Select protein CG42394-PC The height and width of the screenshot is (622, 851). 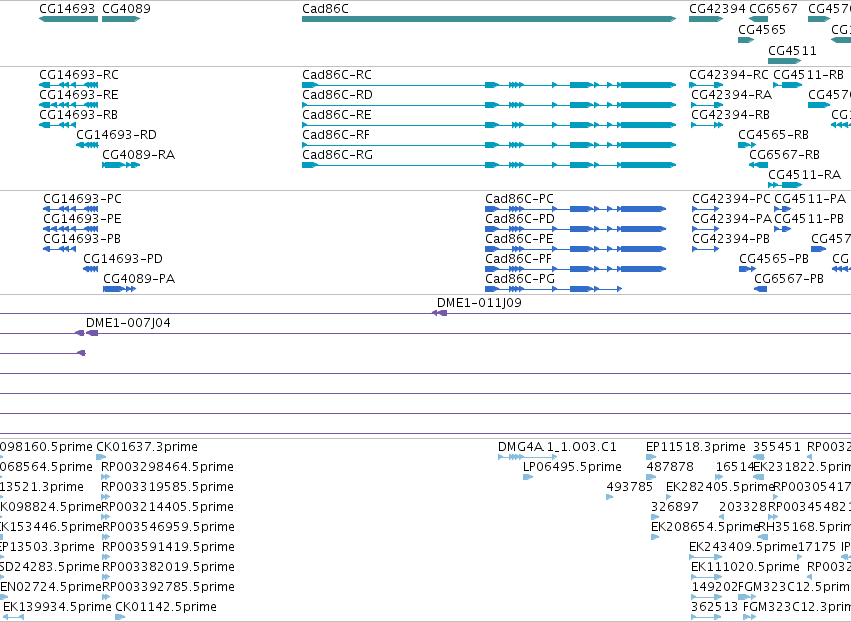[706, 209]
